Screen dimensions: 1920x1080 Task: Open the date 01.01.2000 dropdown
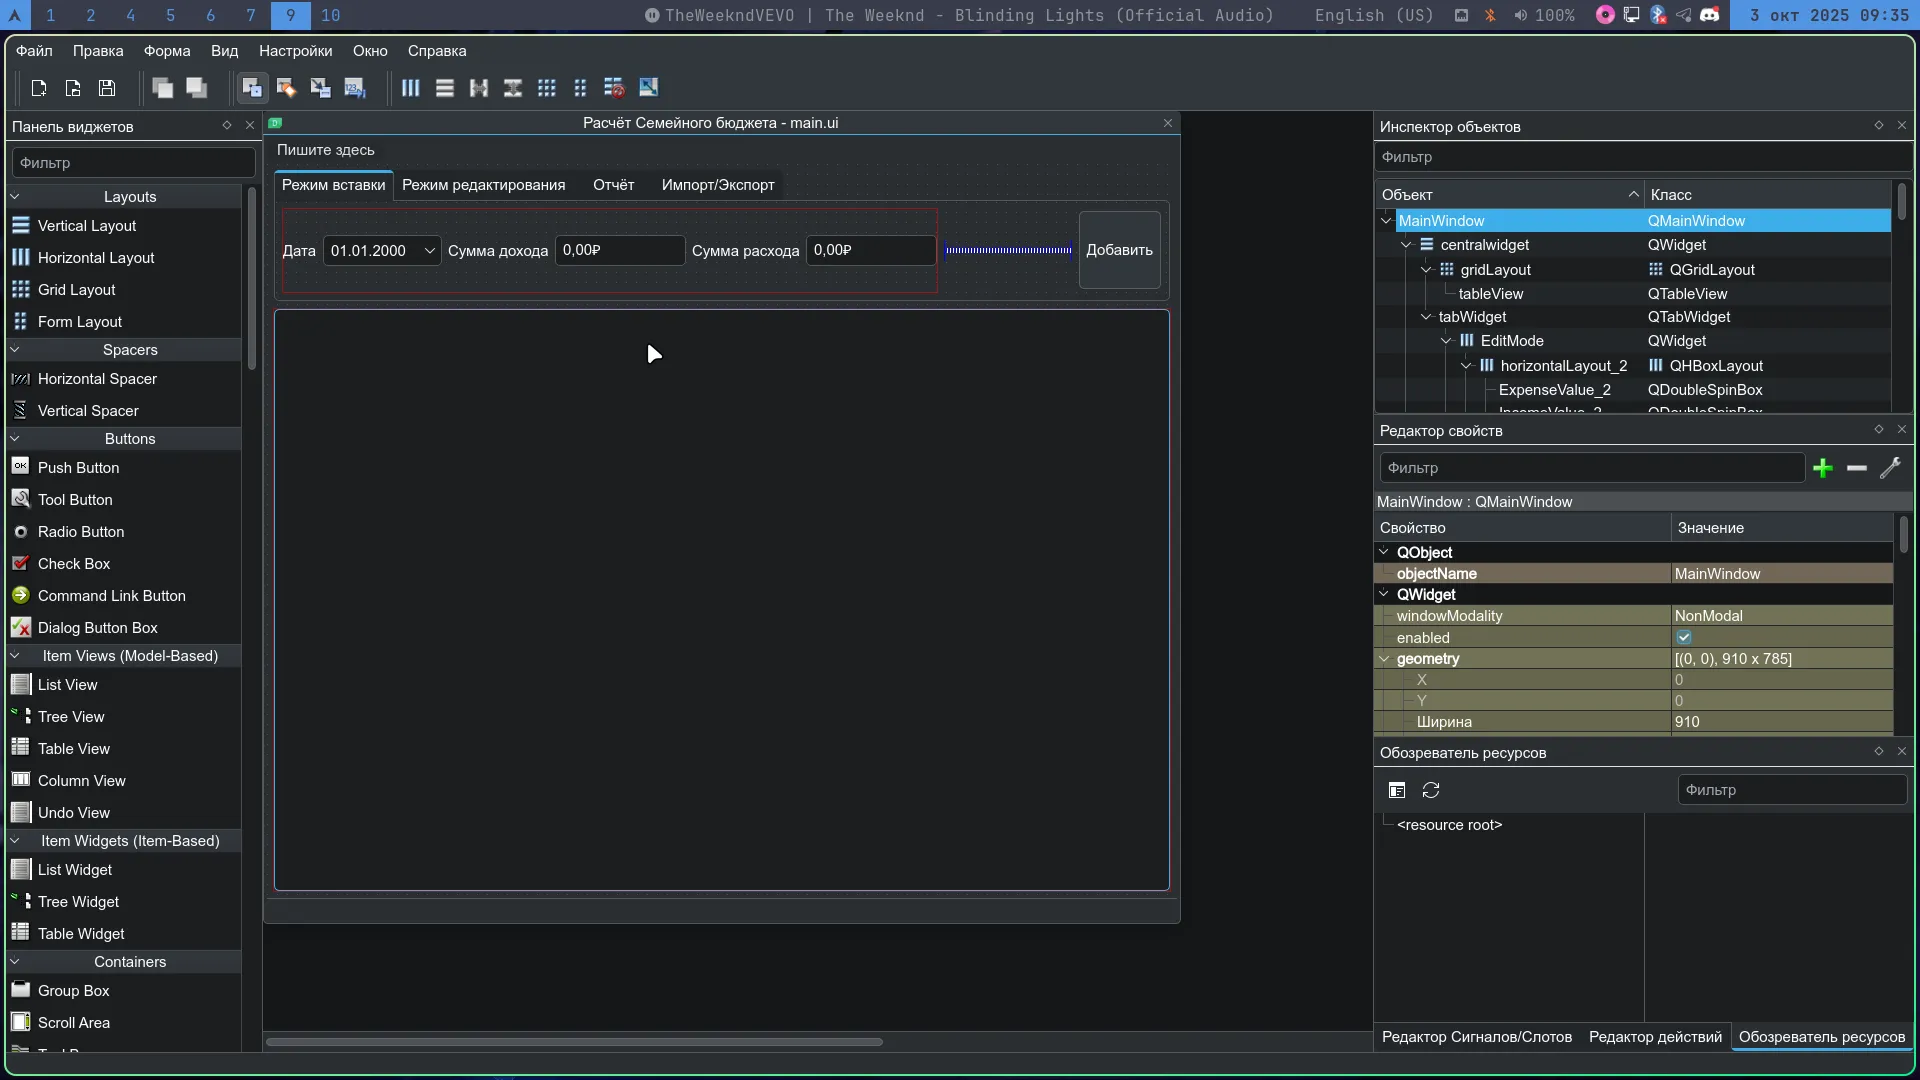(x=429, y=250)
